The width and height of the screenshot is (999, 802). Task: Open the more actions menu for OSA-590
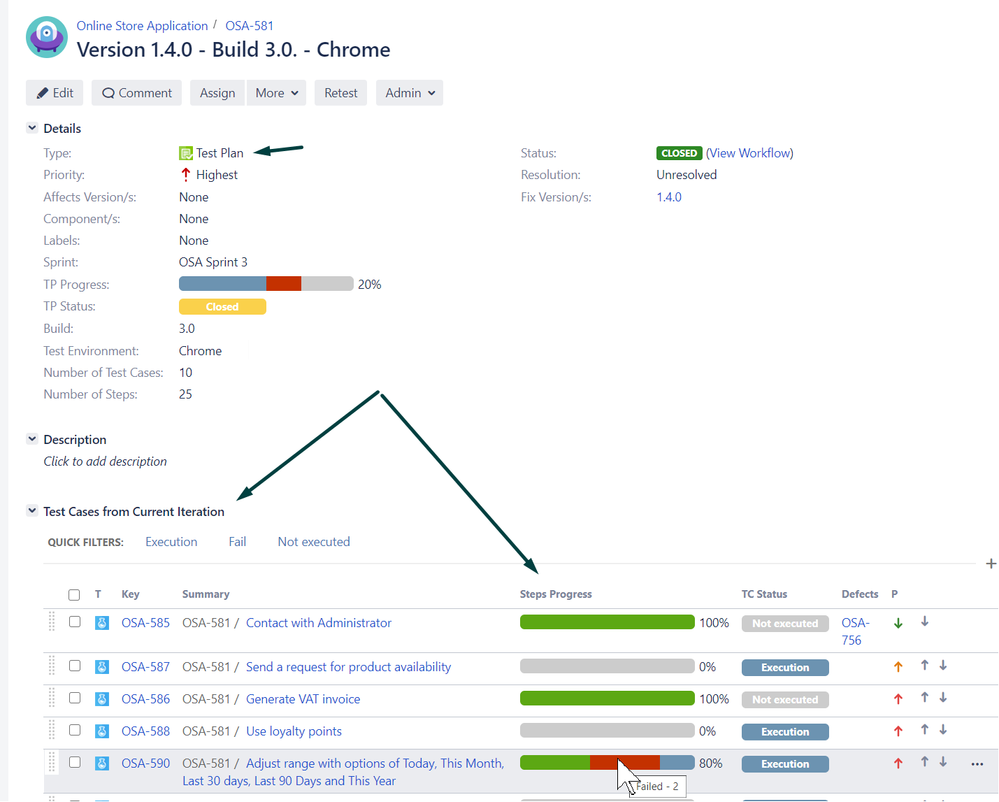(x=977, y=764)
